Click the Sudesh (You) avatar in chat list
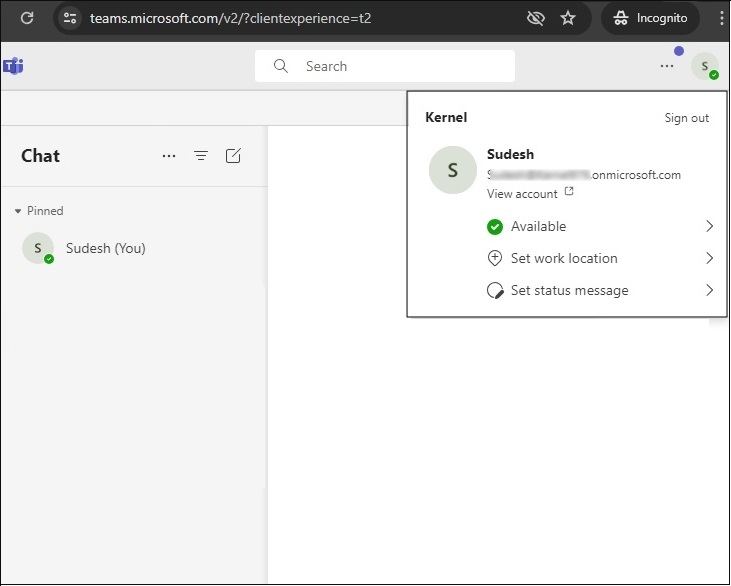Image resolution: width=731 pixels, height=586 pixels. tap(38, 248)
